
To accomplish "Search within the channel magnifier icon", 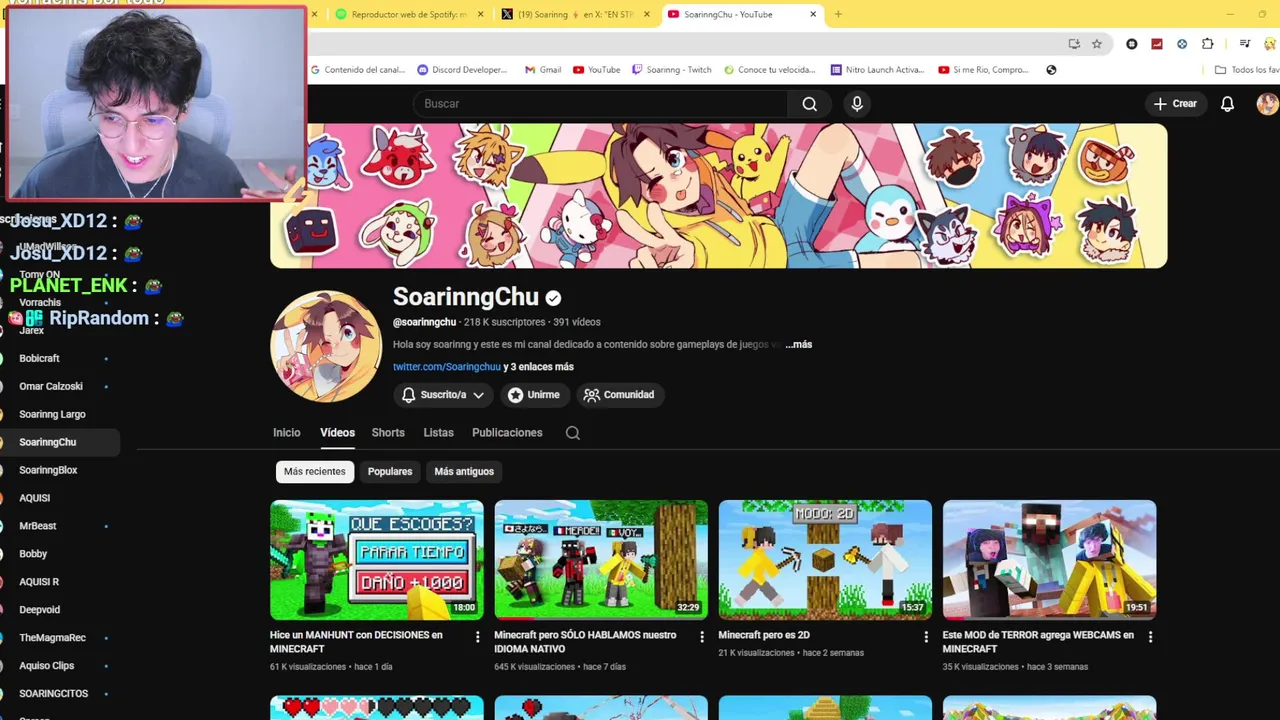I will 572,433.
